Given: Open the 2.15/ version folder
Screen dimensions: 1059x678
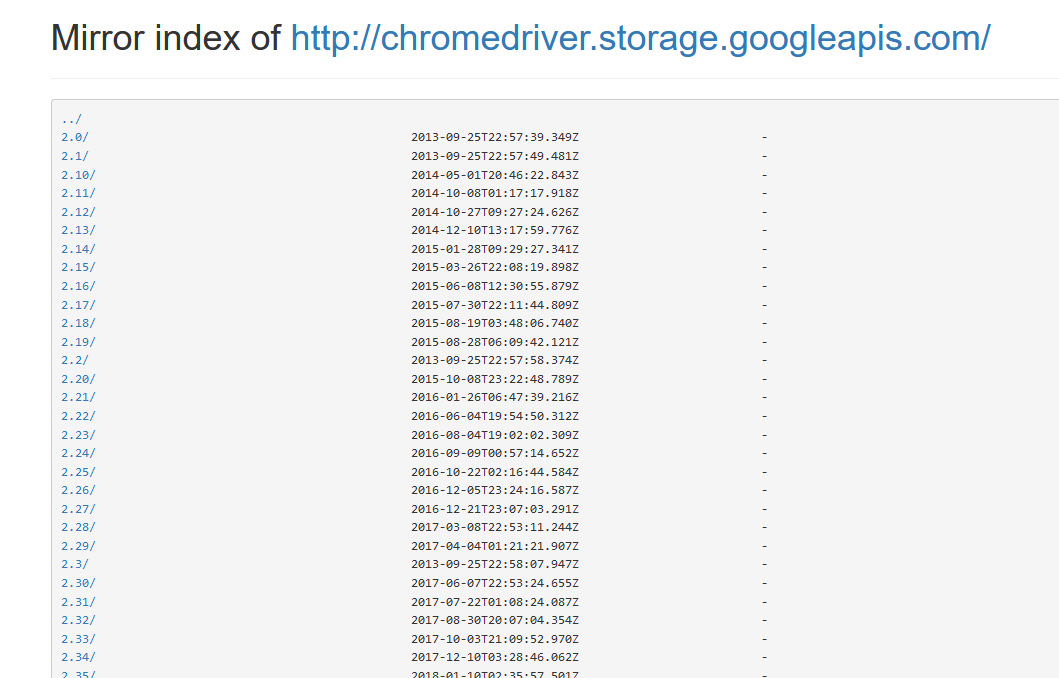Looking at the screenshot, I should [x=71, y=267].
